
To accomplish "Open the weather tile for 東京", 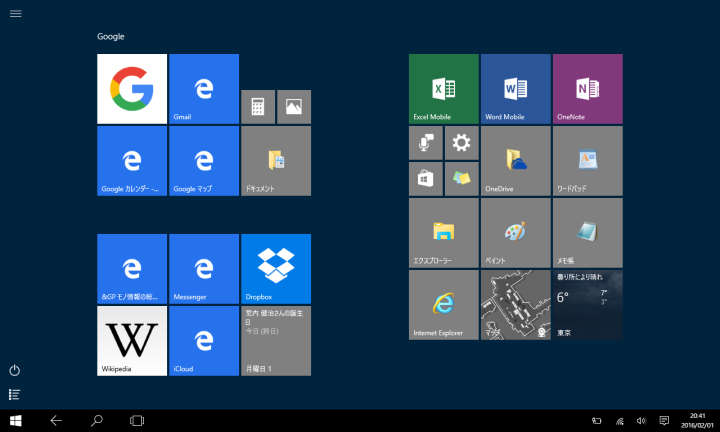I will point(588,305).
